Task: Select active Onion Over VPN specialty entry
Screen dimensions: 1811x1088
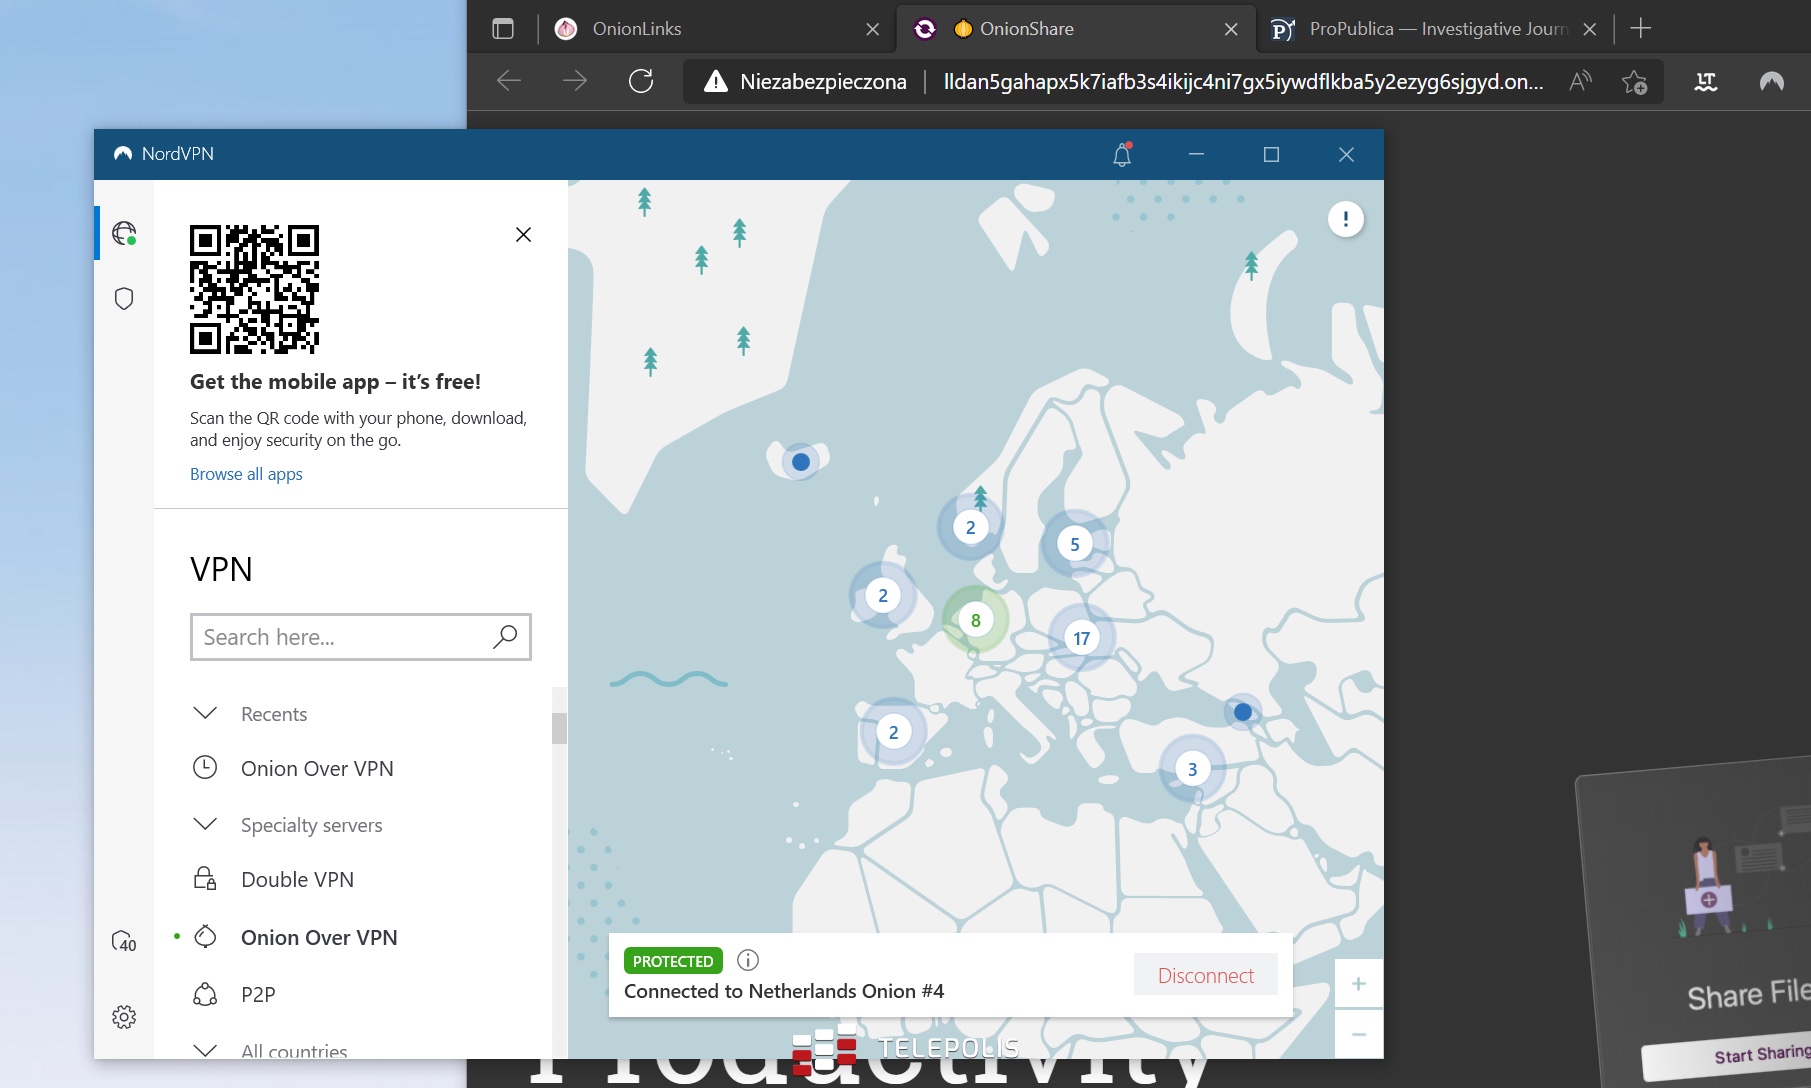Action: [x=319, y=937]
